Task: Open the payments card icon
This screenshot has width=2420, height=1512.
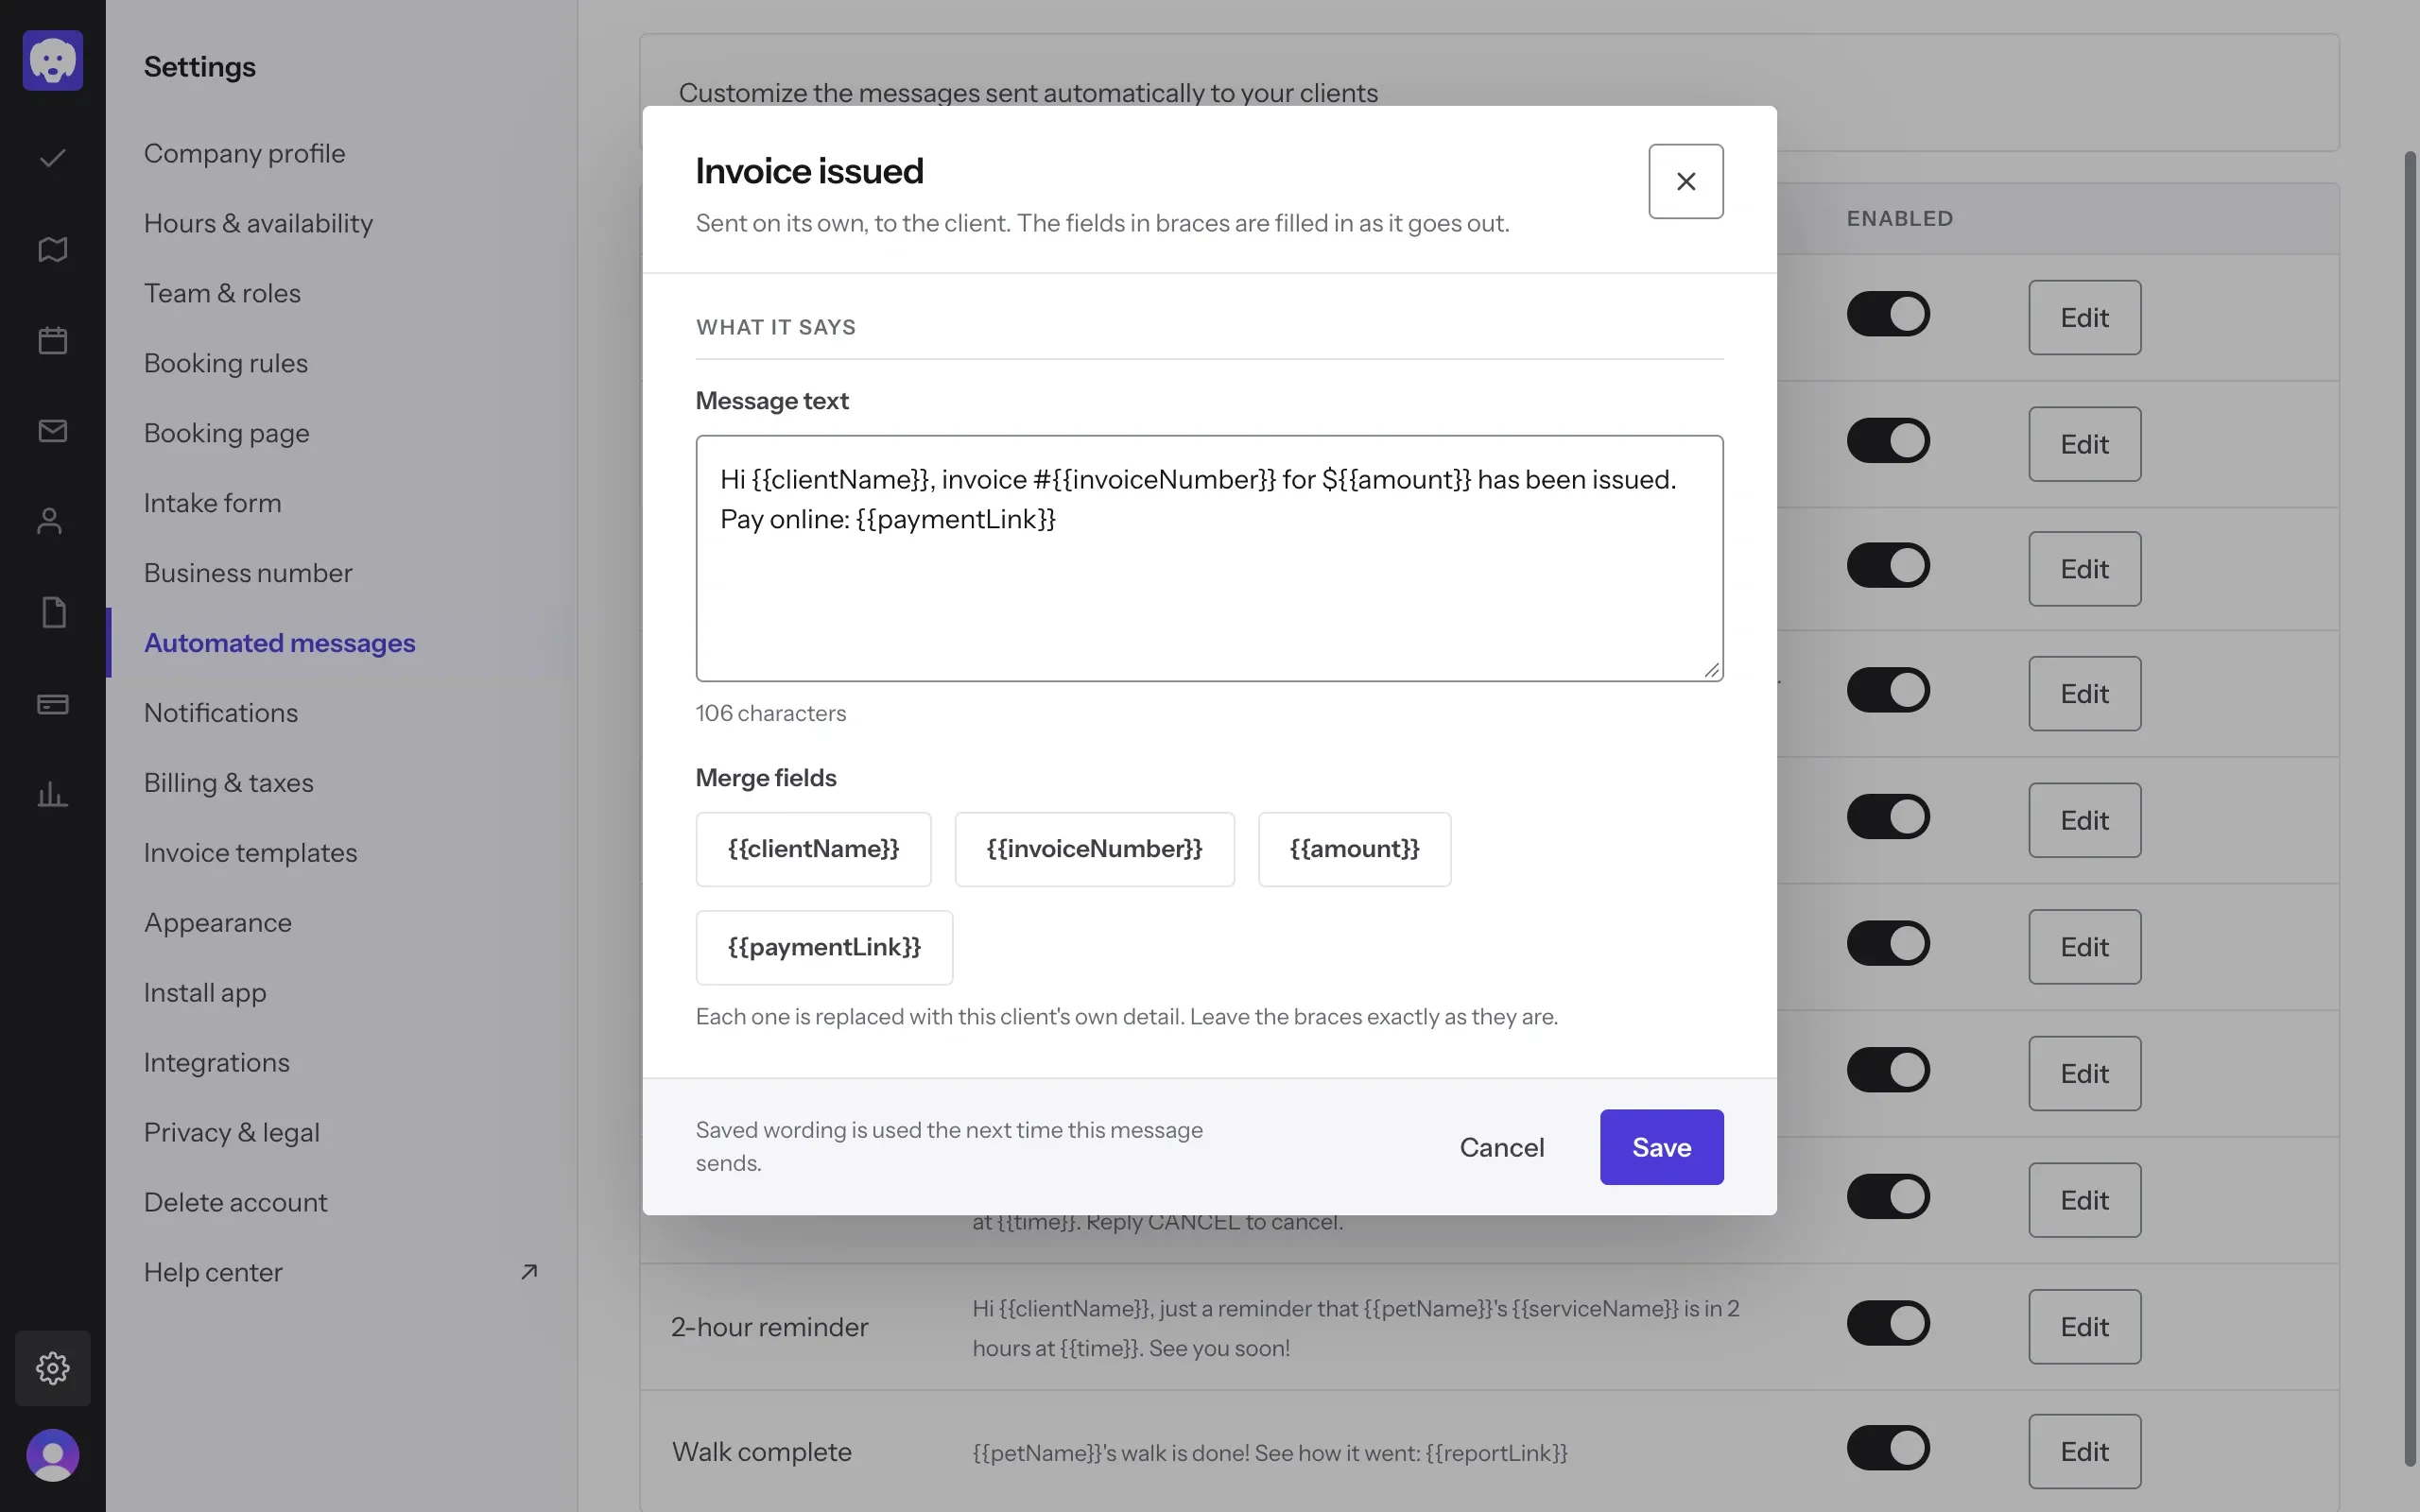Action: point(53,704)
